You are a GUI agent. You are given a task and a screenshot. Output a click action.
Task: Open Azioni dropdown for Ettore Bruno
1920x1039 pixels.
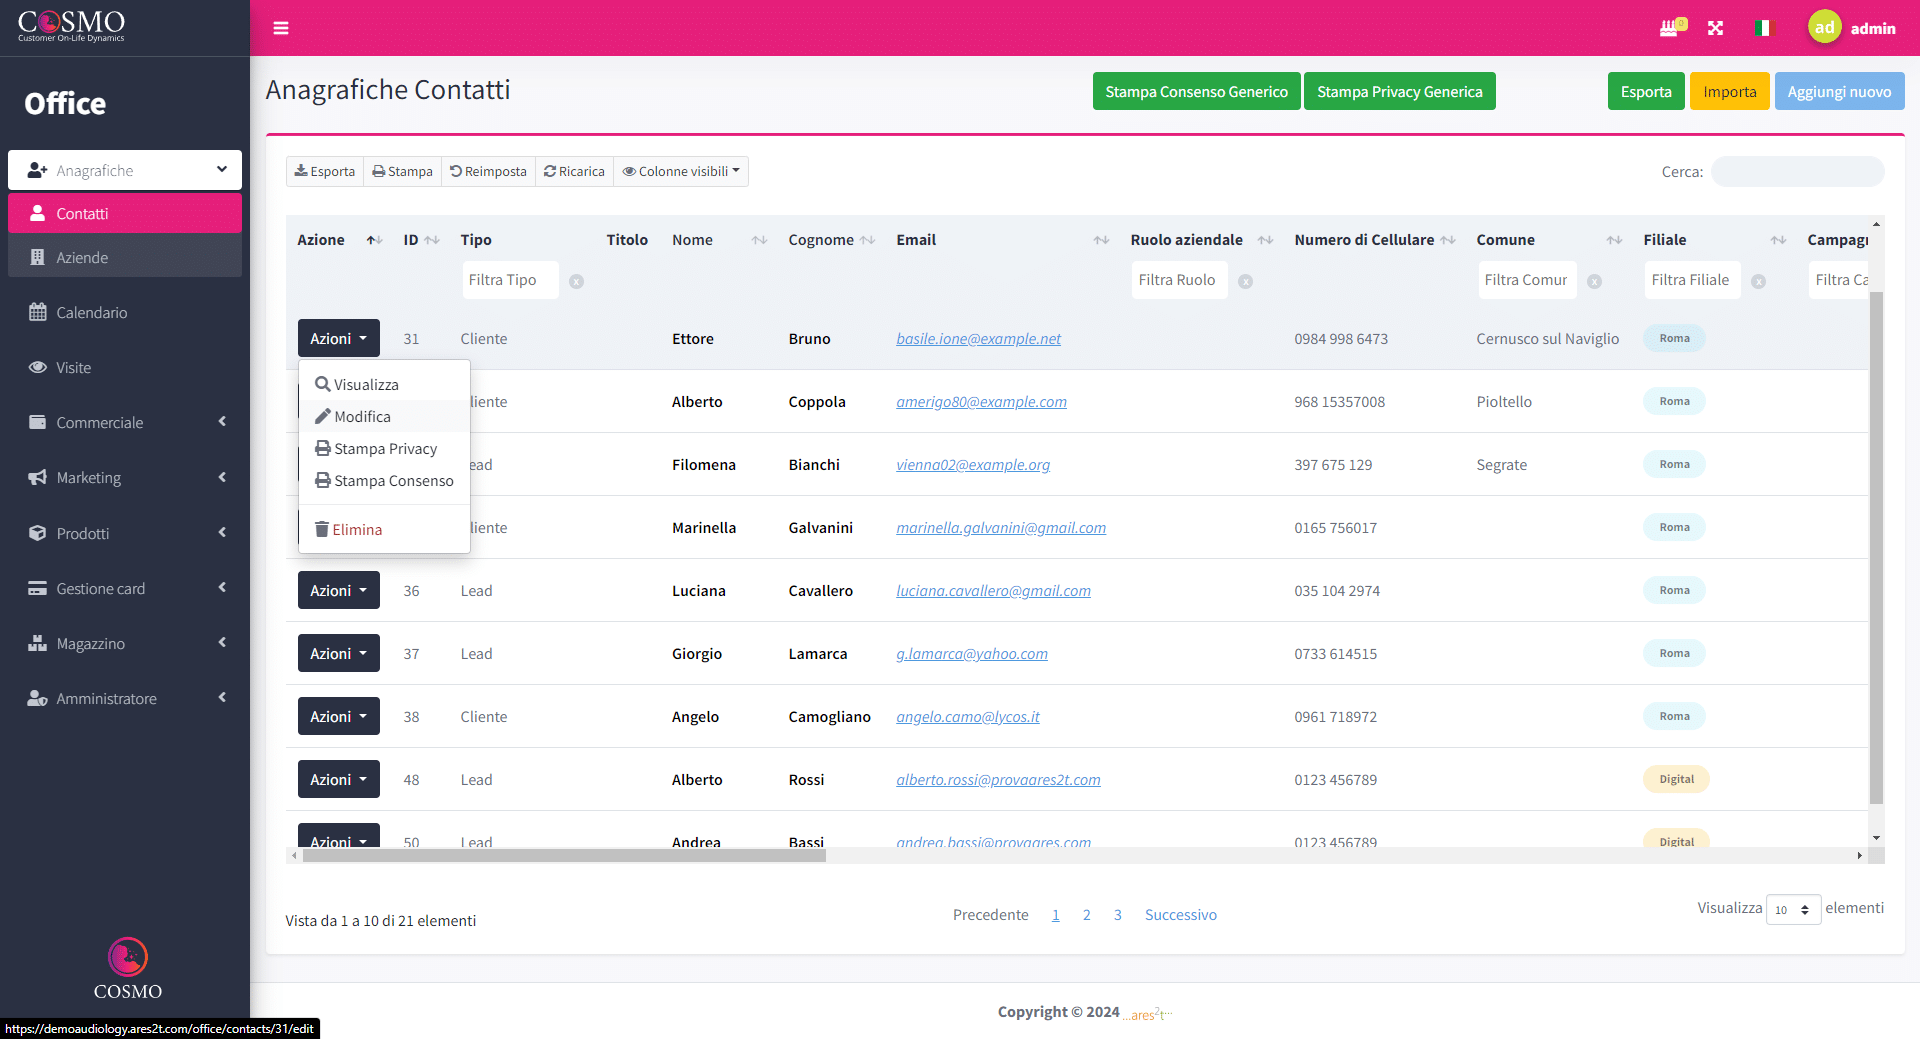coord(339,338)
